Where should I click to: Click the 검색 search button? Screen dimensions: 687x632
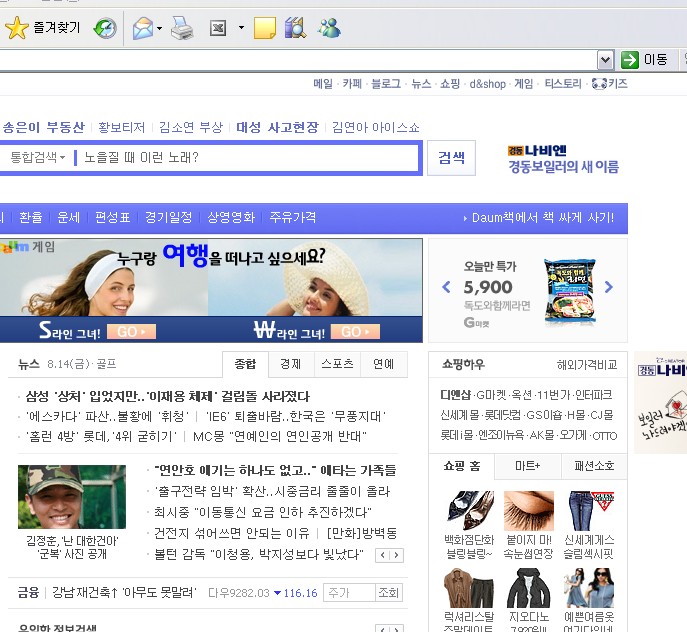pyautogui.click(x=451, y=158)
